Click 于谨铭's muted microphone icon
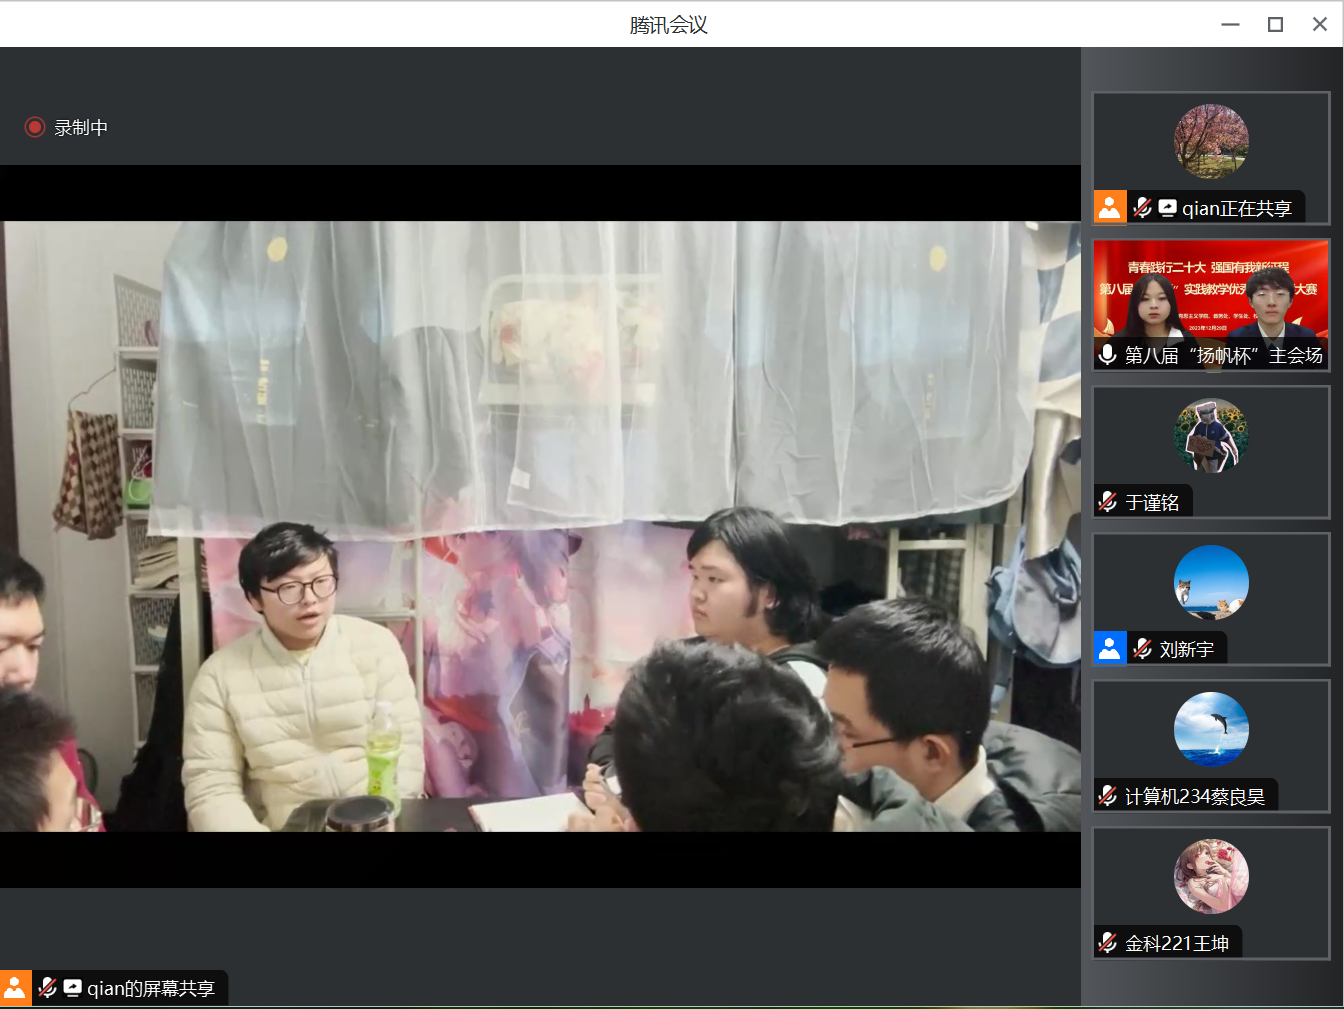This screenshot has height=1009, width=1344. [x=1107, y=501]
